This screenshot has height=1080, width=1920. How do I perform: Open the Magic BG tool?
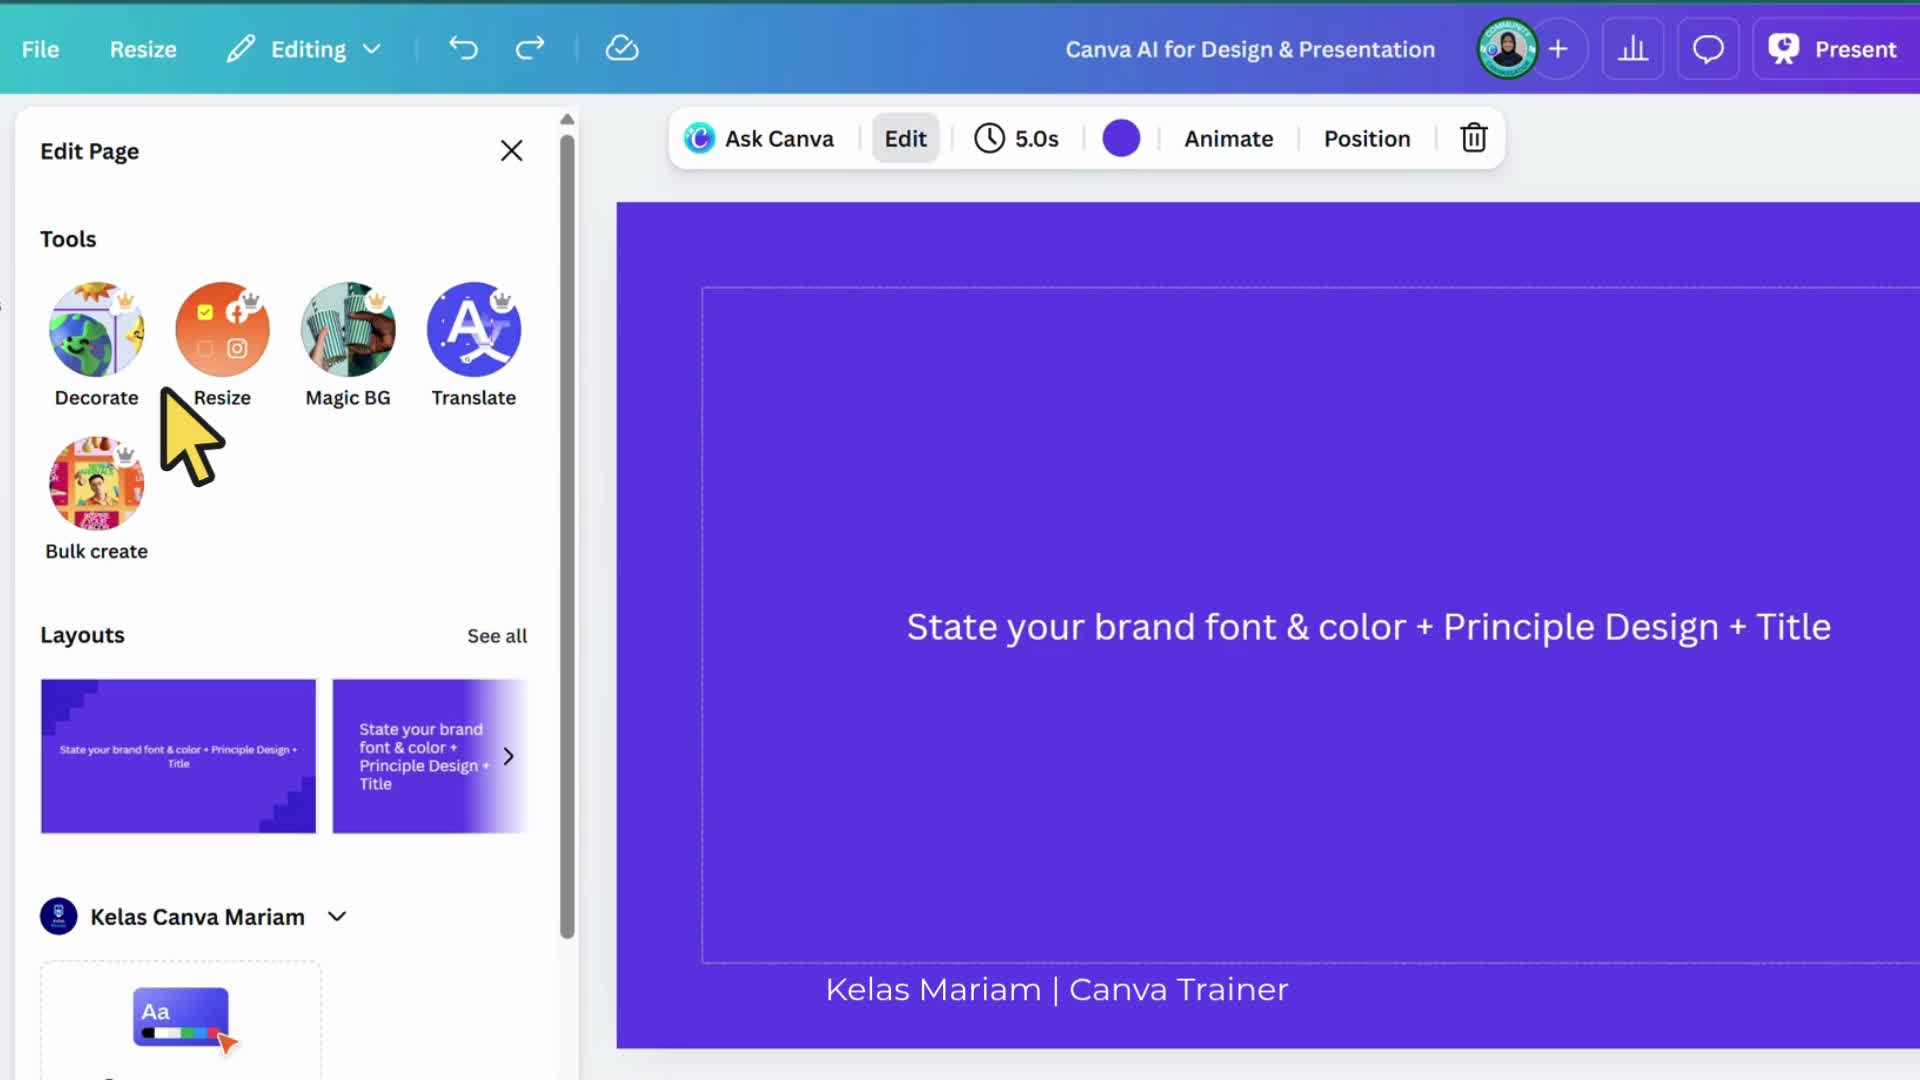[x=348, y=345]
